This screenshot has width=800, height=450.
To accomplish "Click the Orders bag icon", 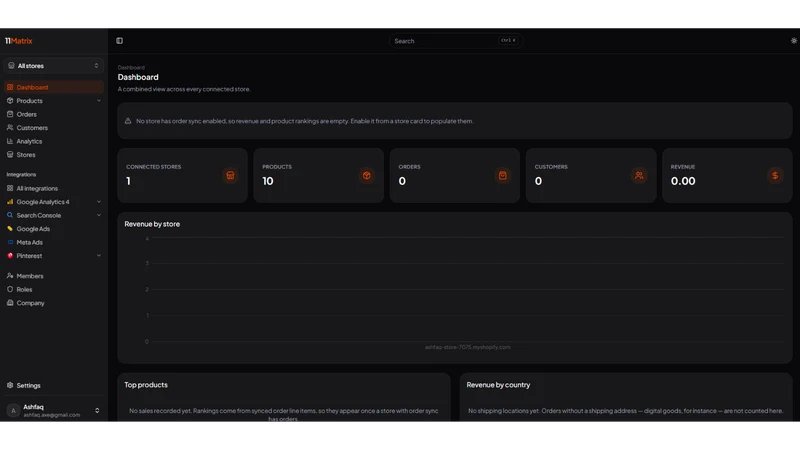I will click(x=503, y=176).
